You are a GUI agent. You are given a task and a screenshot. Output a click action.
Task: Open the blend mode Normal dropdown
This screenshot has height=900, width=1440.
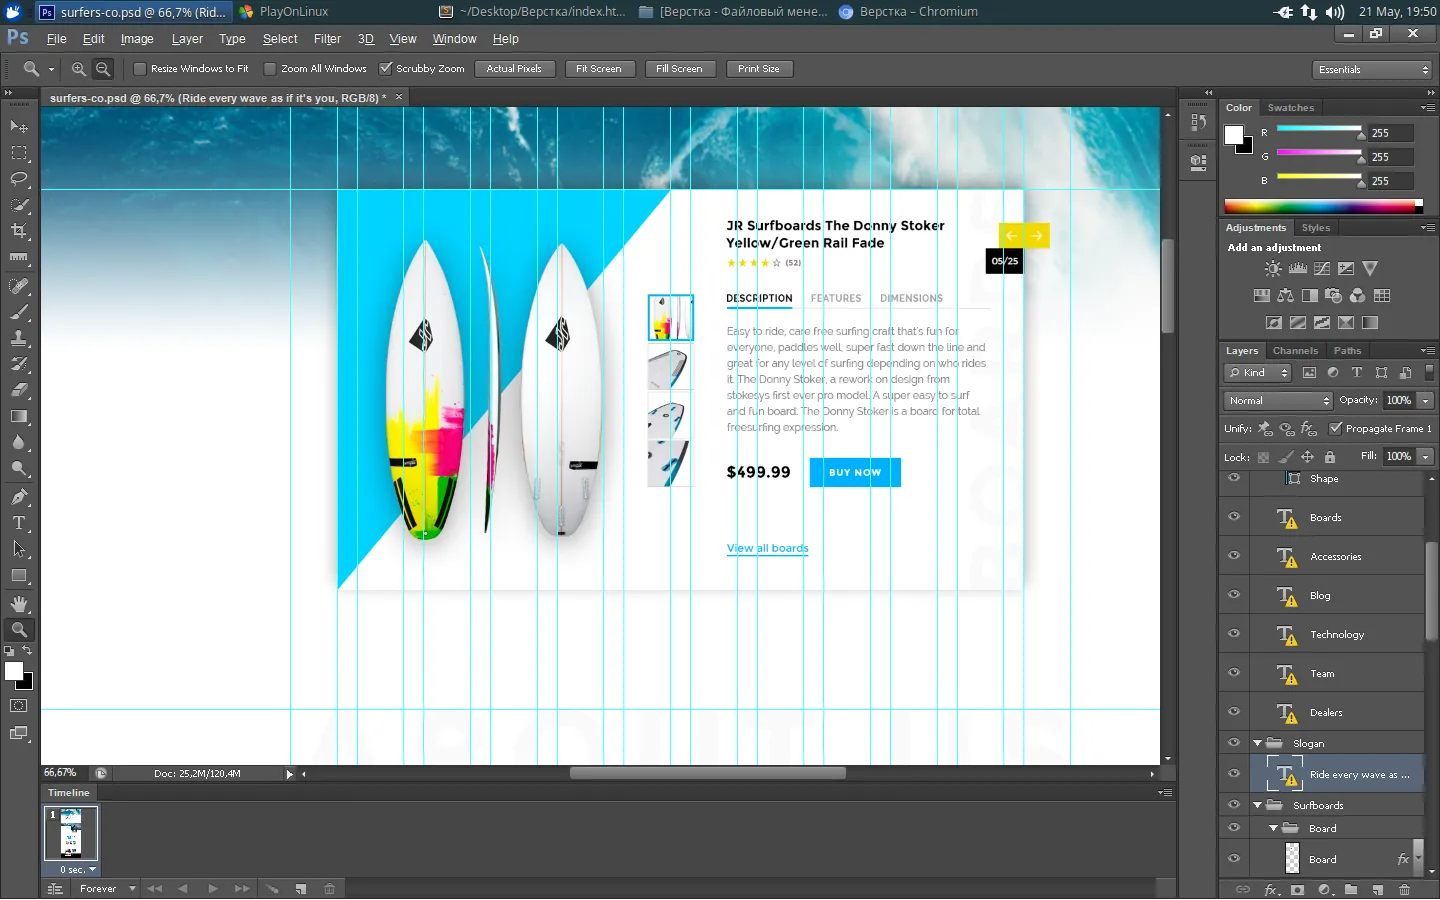pos(1279,400)
